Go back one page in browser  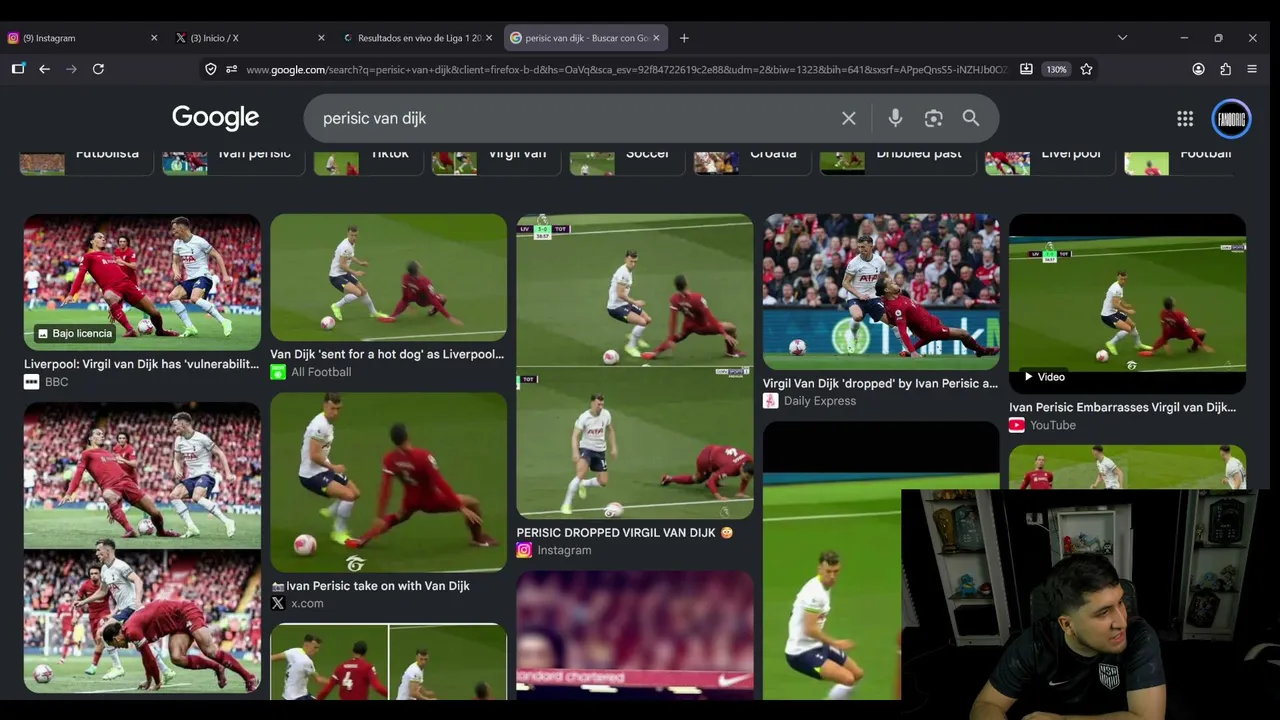pyautogui.click(x=44, y=69)
